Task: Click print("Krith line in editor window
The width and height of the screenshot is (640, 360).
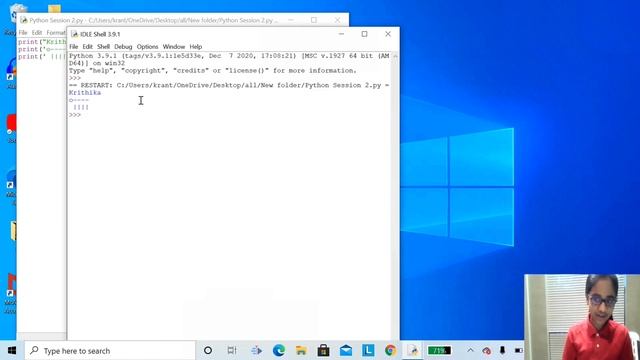Action: [42, 42]
